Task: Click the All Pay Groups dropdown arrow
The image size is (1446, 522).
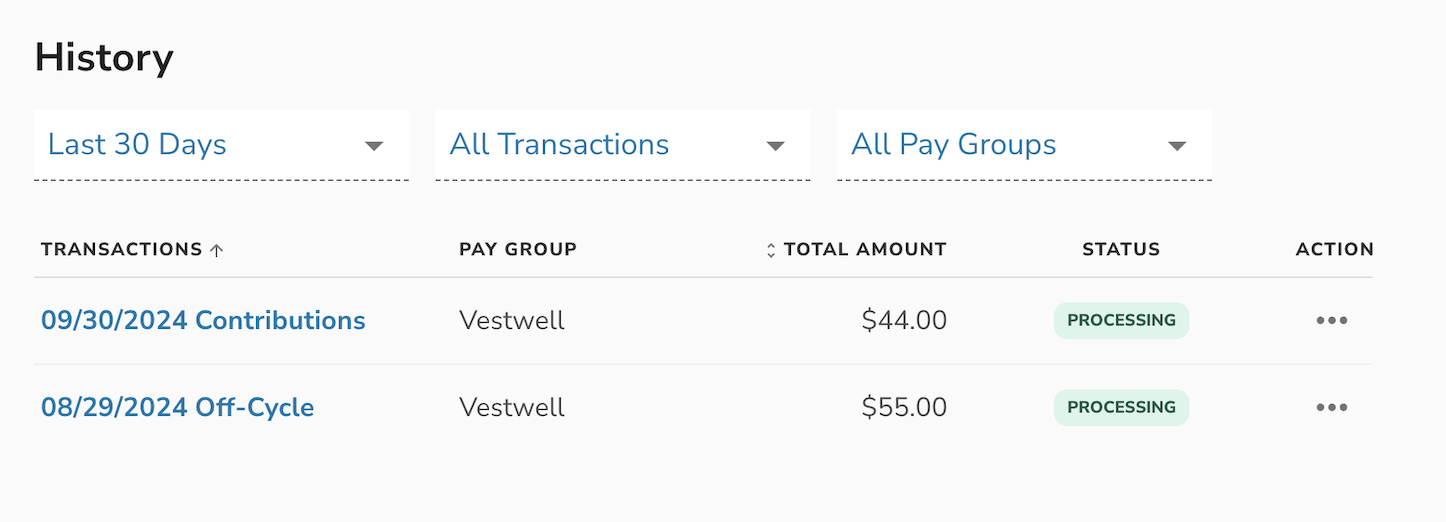Action: (x=1177, y=146)
